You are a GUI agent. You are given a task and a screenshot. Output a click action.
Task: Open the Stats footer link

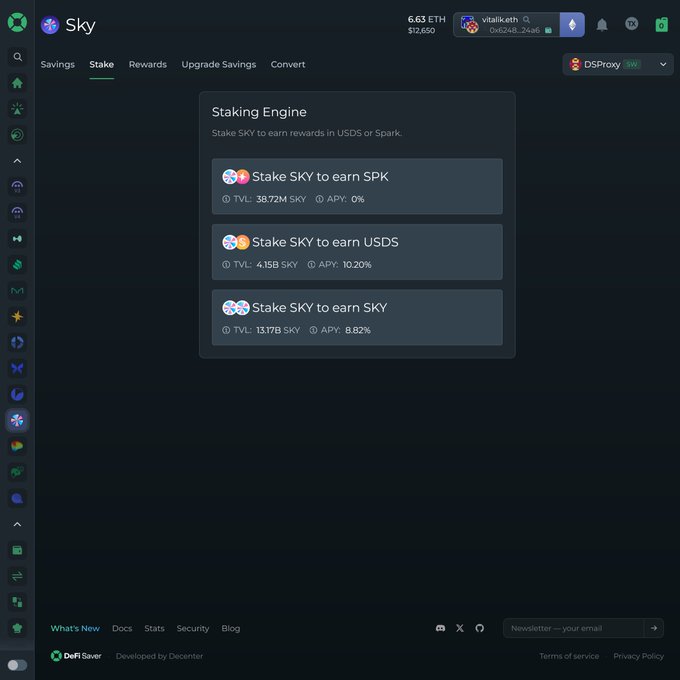pyautogui.click(x=154, y=628)
